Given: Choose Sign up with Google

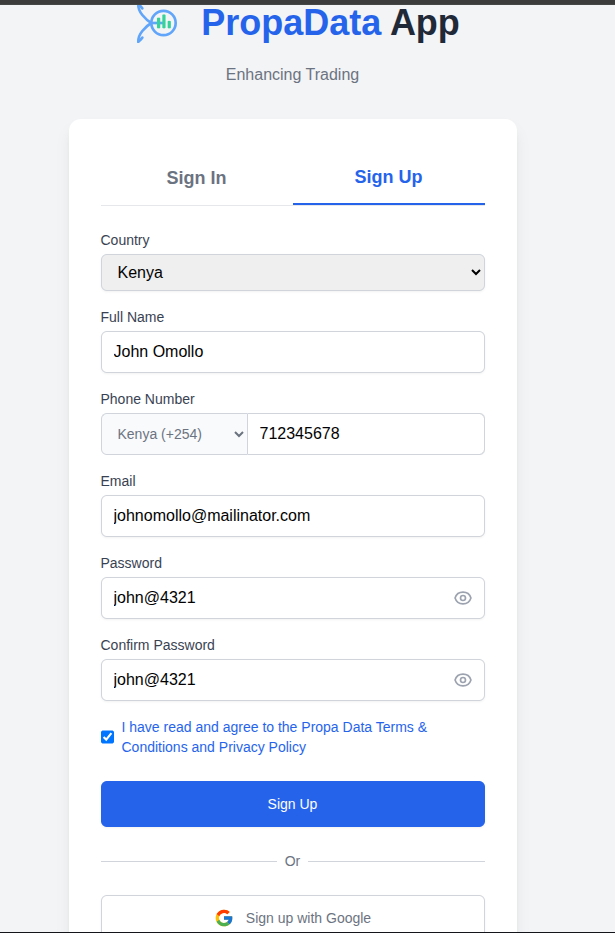Looking at the screenshot, I should [292, 917].
